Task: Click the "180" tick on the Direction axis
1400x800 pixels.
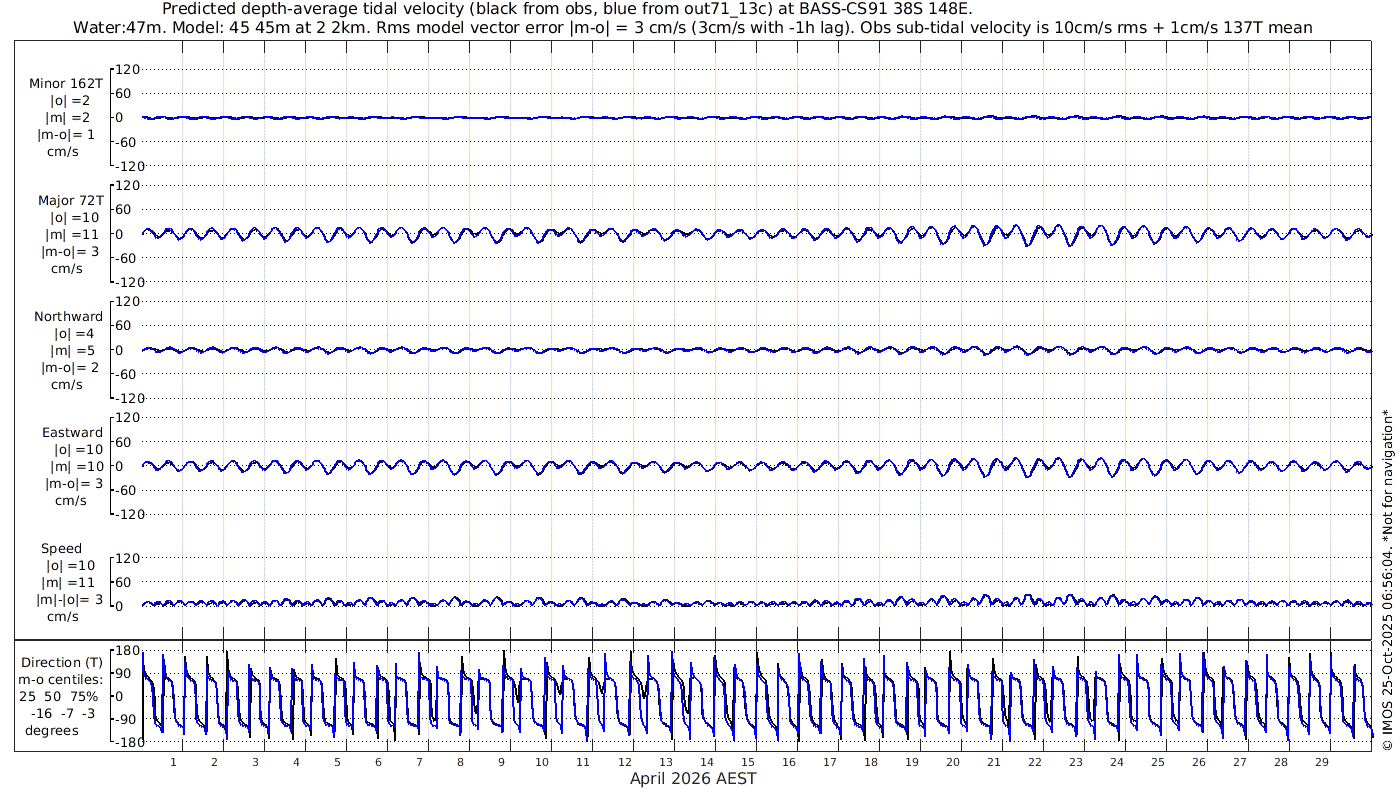Action: tap(127, 651)
